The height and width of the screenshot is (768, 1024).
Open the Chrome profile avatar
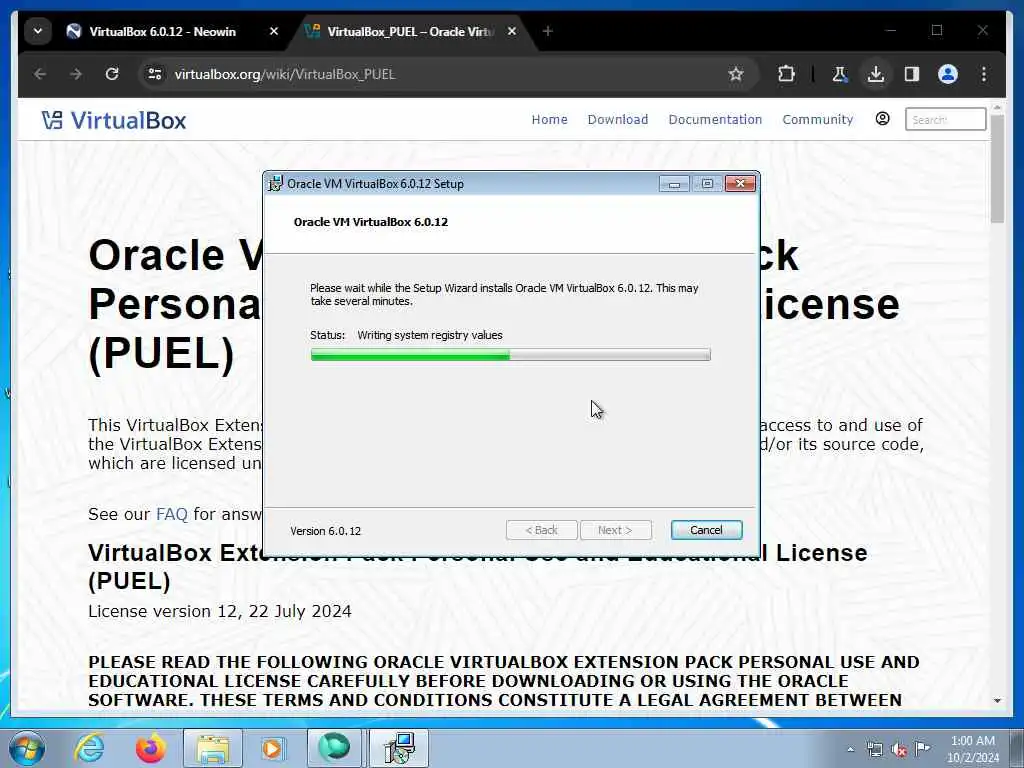(948, 74)
